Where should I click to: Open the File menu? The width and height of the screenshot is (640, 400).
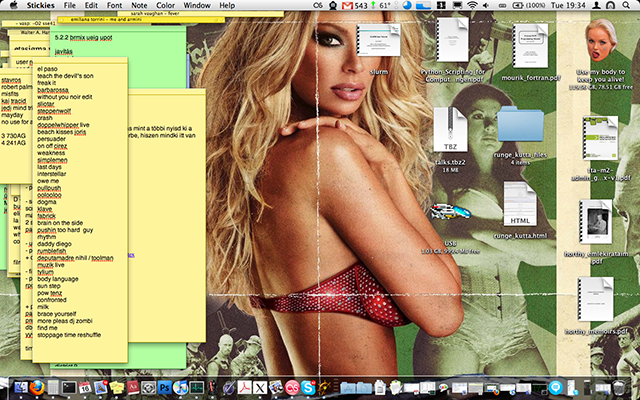(x=70, y=5)
